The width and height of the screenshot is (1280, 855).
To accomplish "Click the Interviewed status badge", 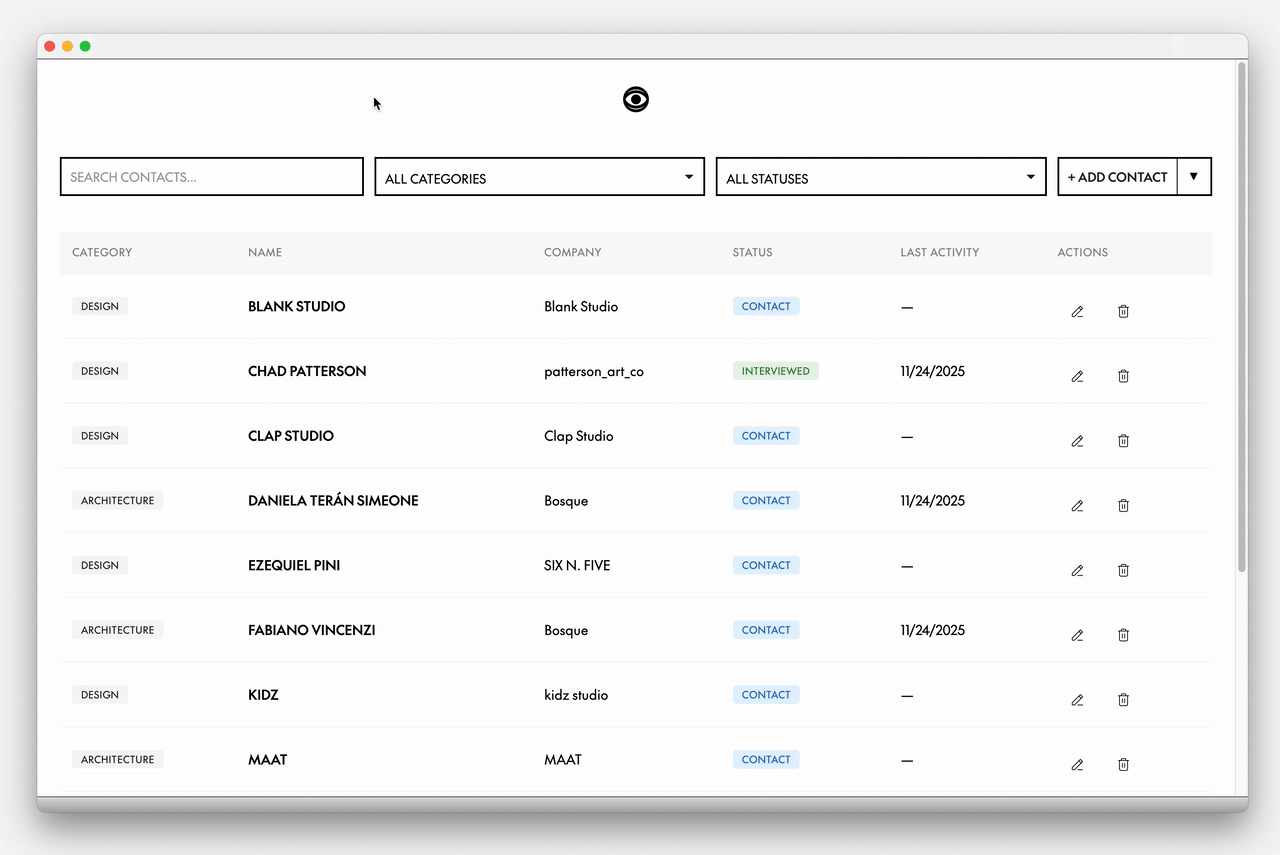I will (x=775, y=371).
